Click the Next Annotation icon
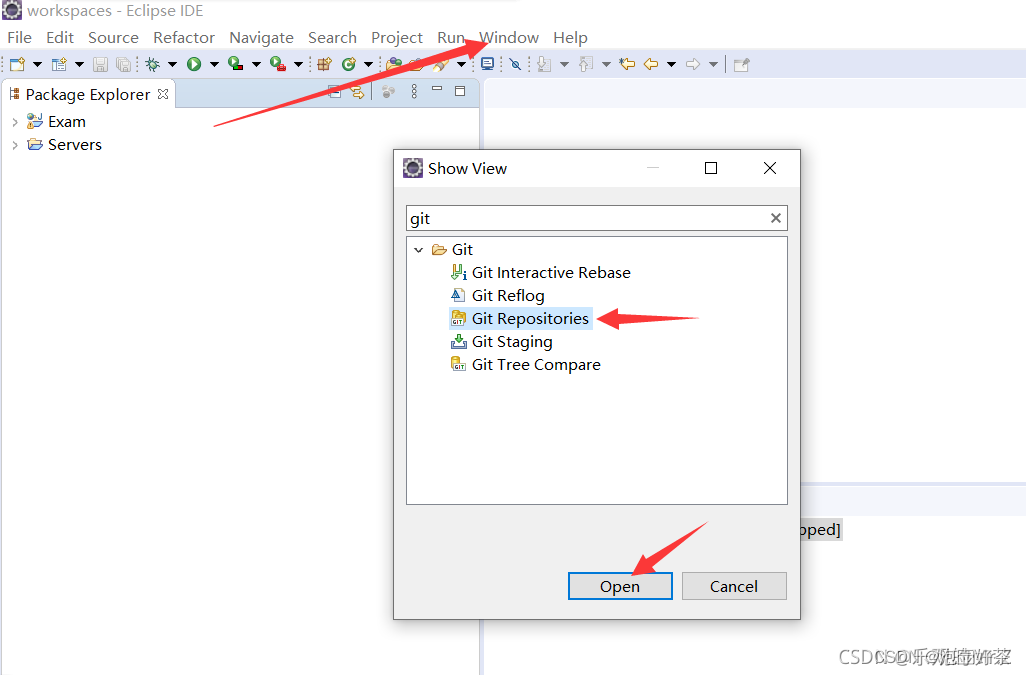This screenshot has width=1026, height=675. (544, 64)
